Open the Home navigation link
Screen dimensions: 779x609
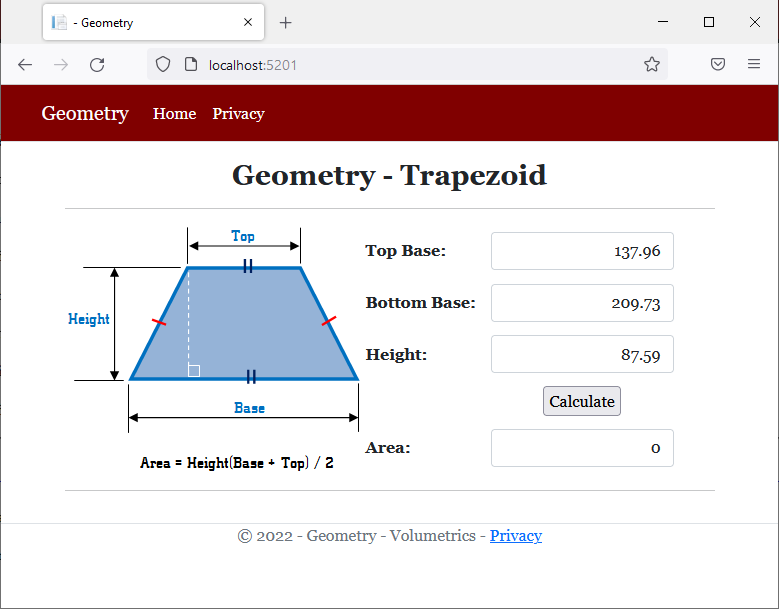coord(174,114)
